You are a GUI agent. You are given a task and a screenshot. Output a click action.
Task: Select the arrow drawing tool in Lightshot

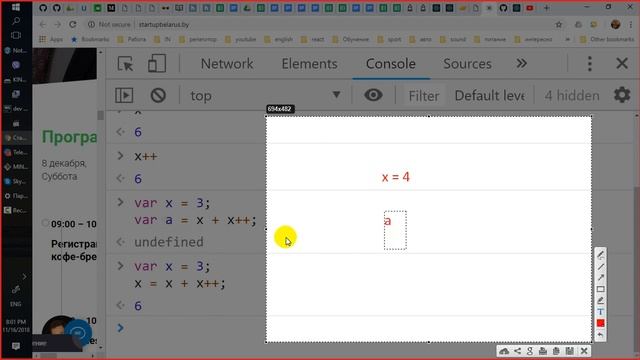tap(600, 278)
